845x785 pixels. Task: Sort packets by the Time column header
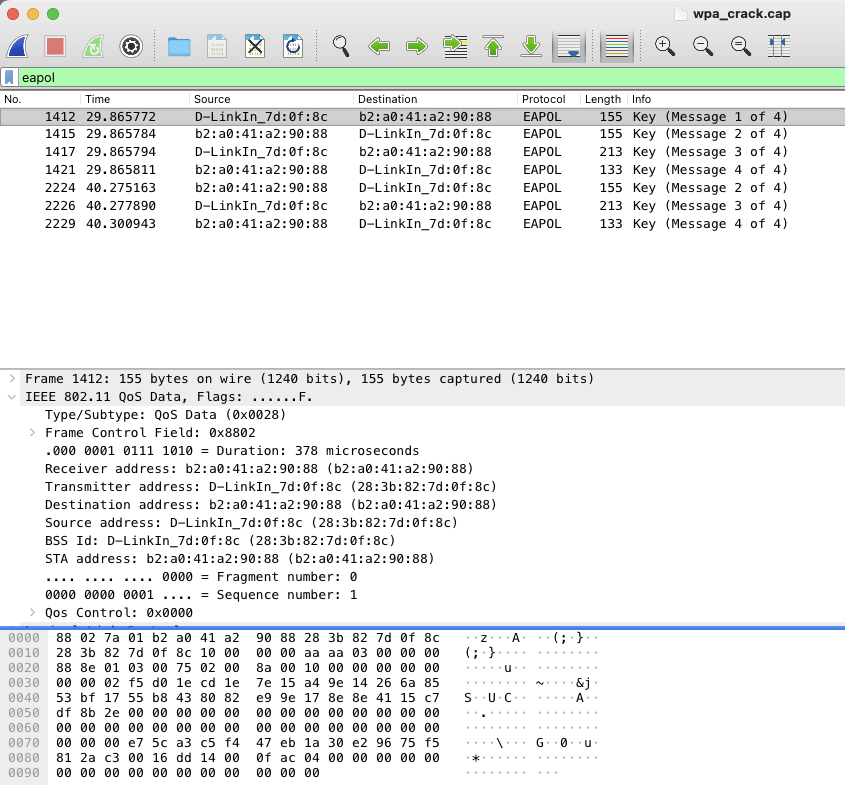tap(135, 99)
